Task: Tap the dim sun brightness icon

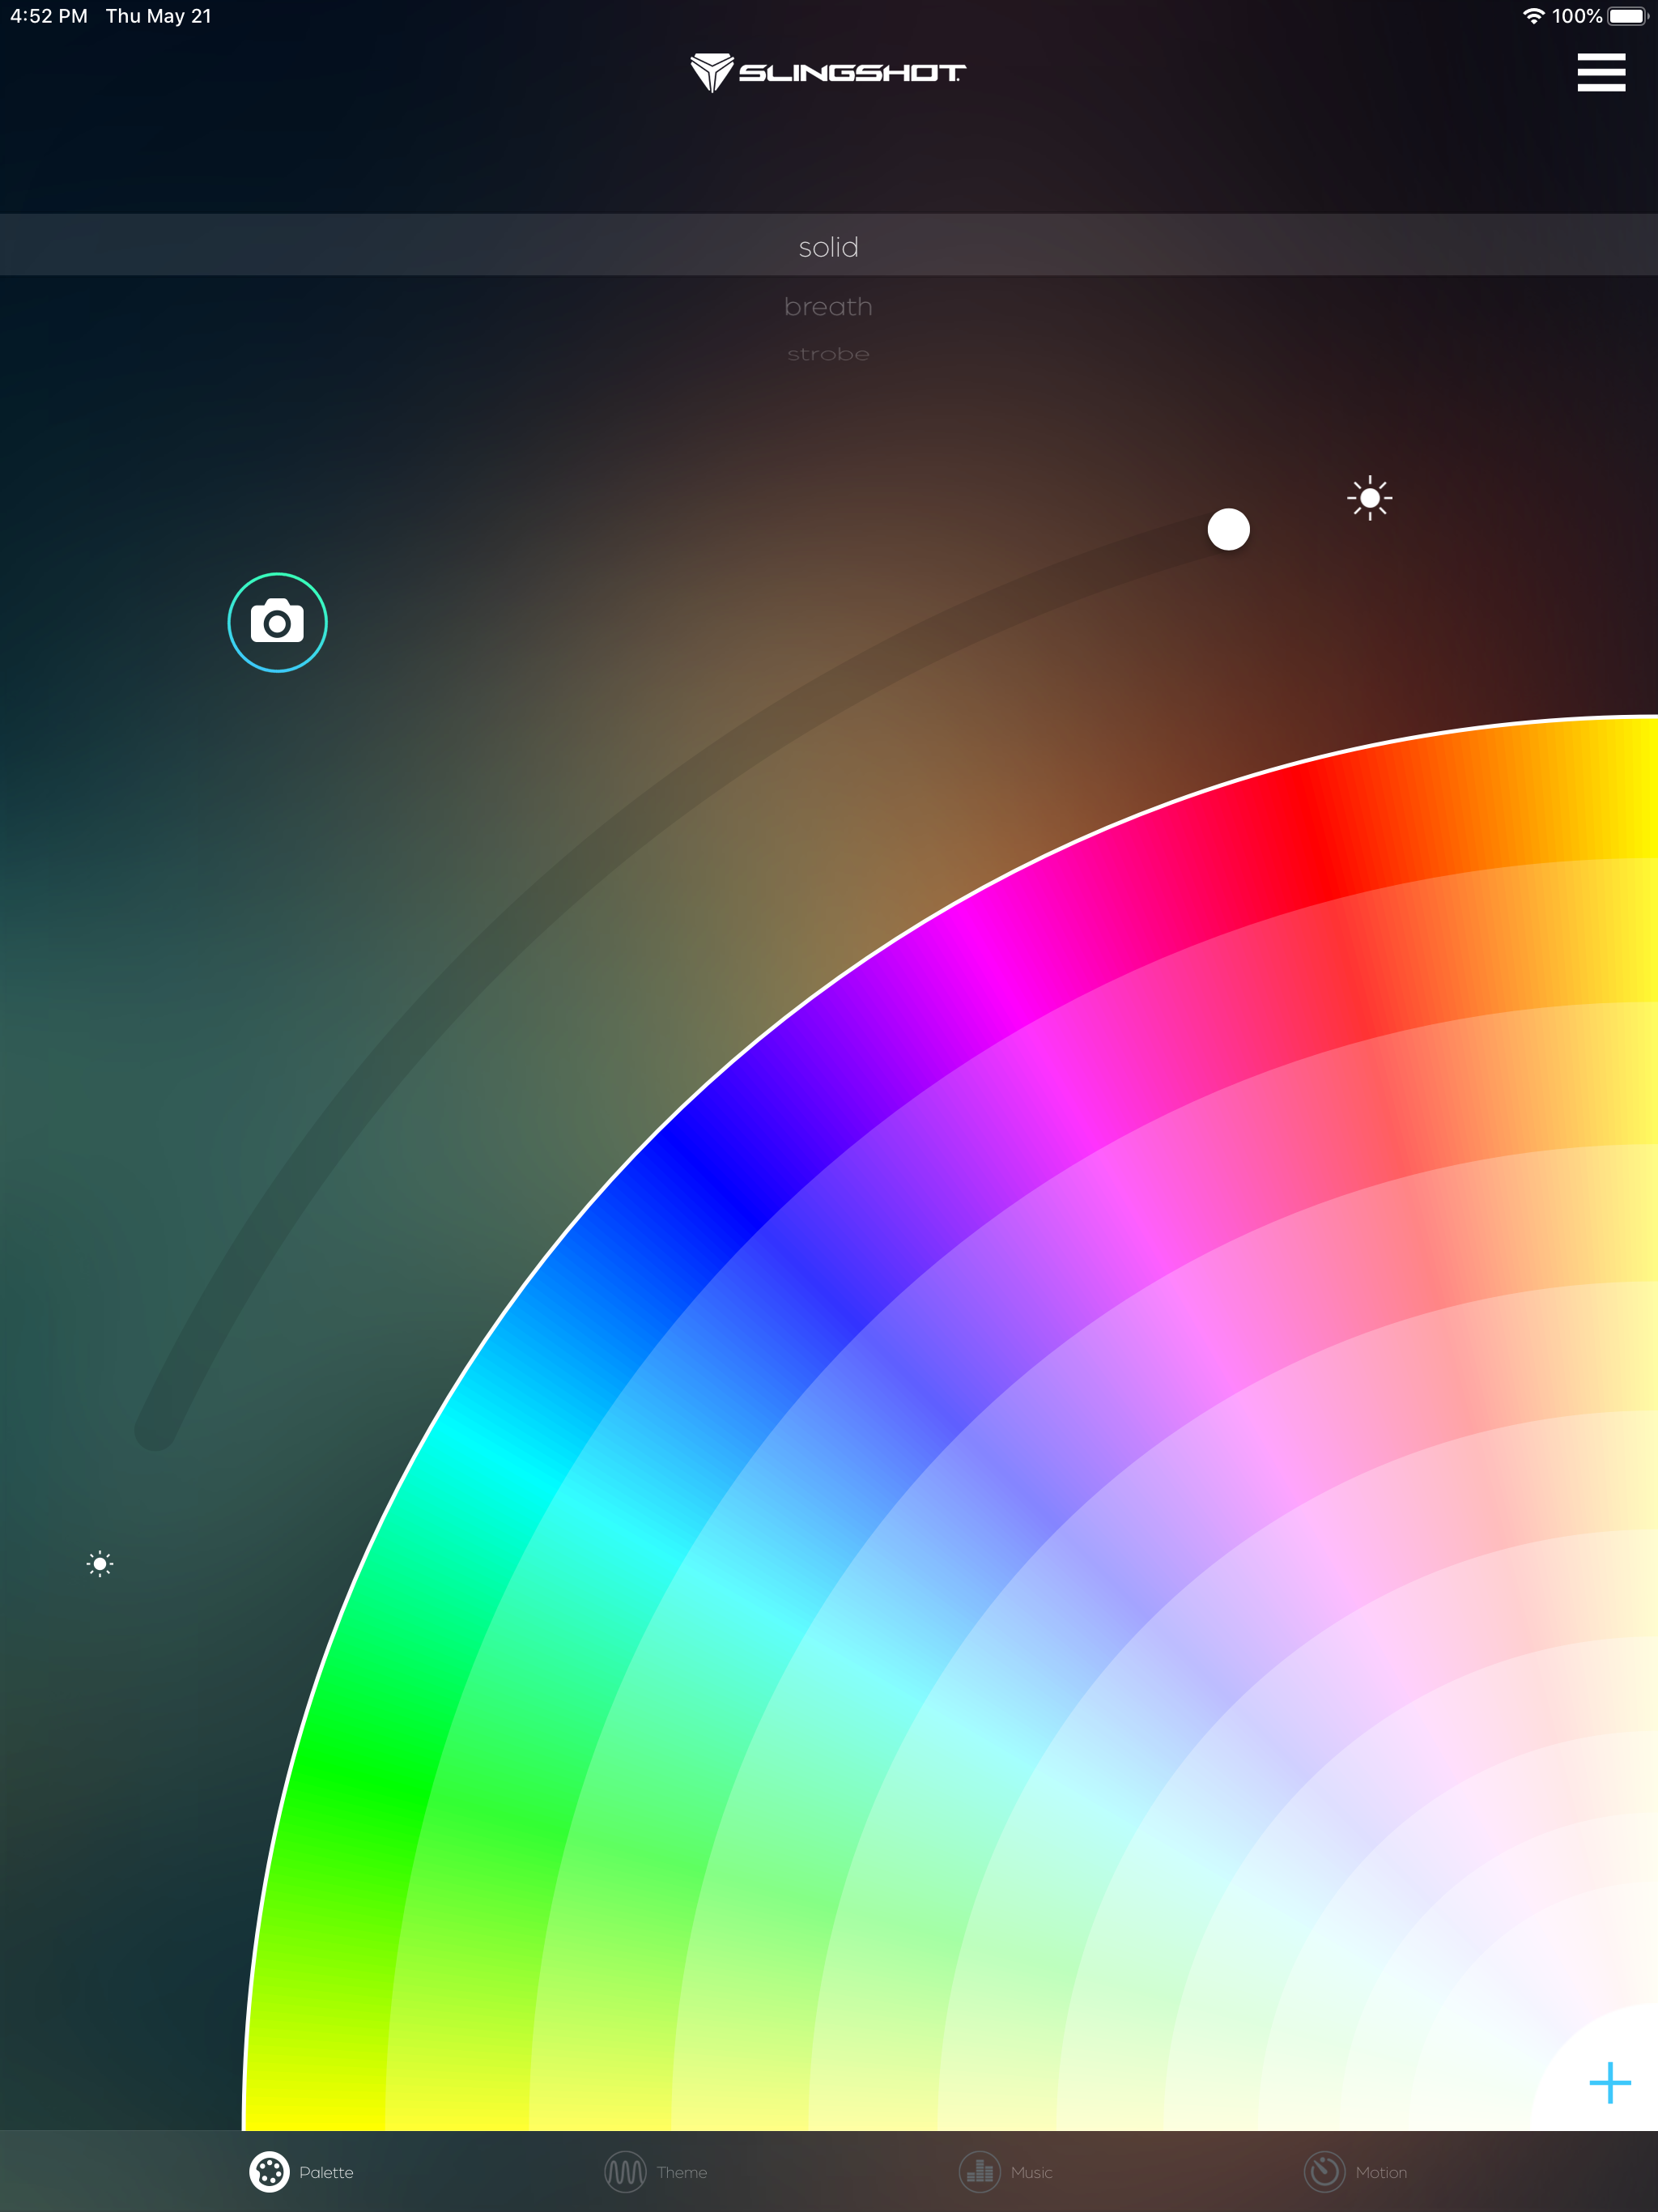Action: (x=100, y=1564)
